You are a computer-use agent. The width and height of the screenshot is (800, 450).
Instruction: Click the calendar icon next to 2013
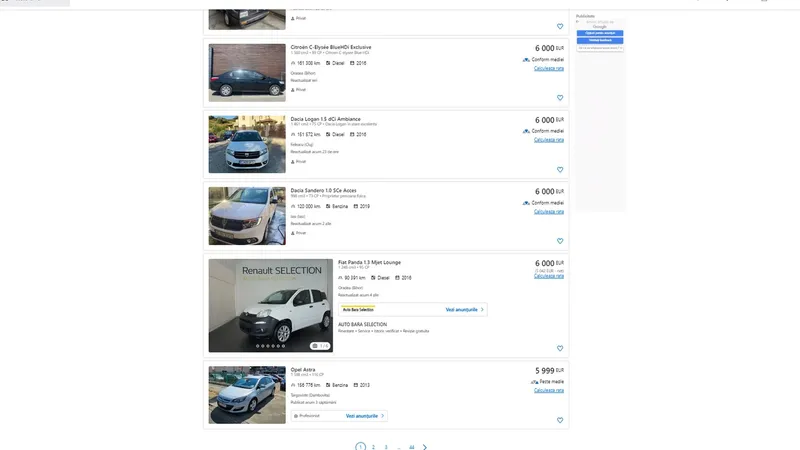[356, 385]
